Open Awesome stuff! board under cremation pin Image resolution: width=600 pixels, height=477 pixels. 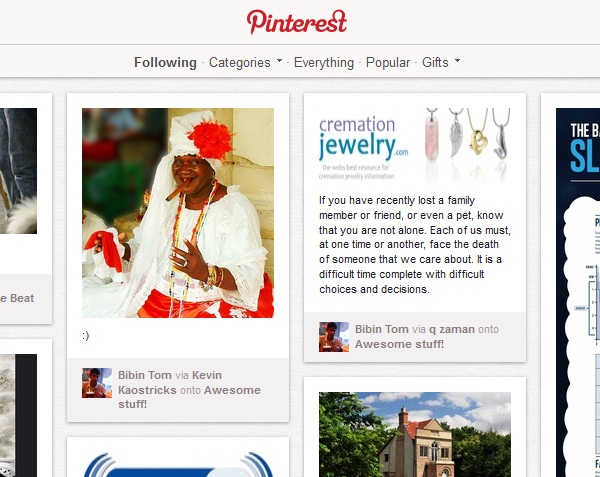tap(399, 344)
